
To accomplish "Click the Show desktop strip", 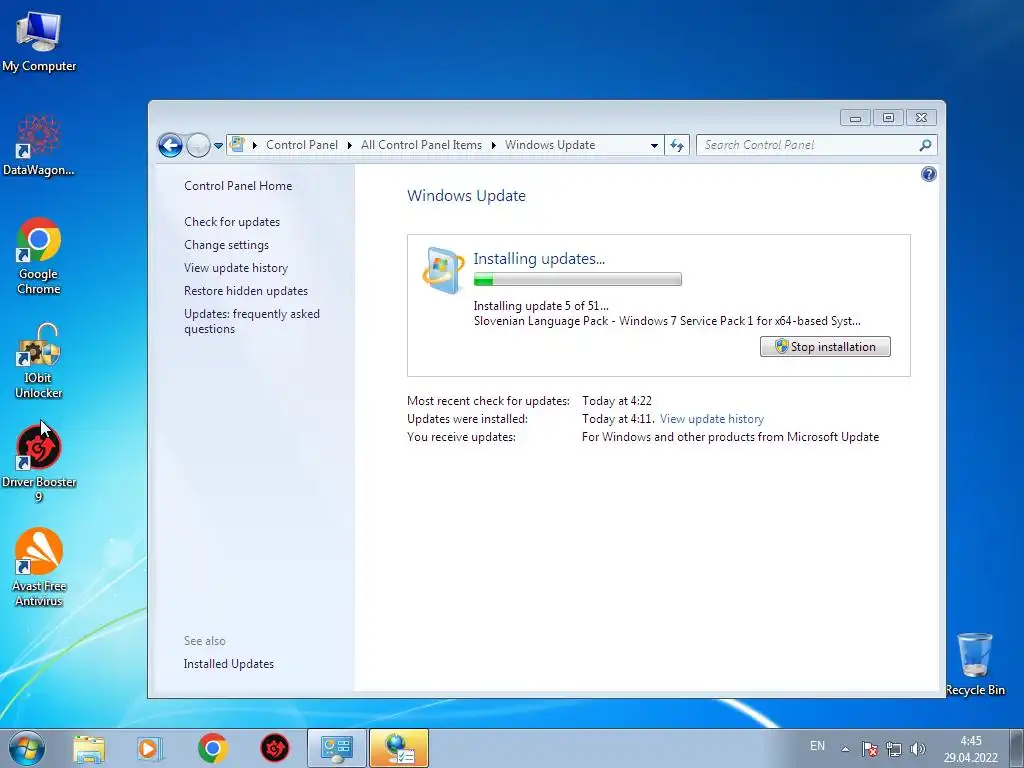I will pos(1017,748).
